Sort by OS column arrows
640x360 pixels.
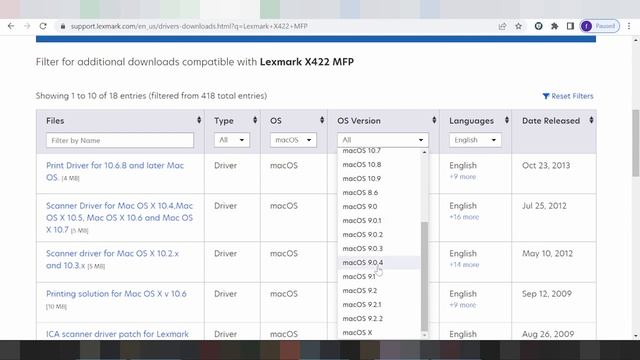[322, 120]
